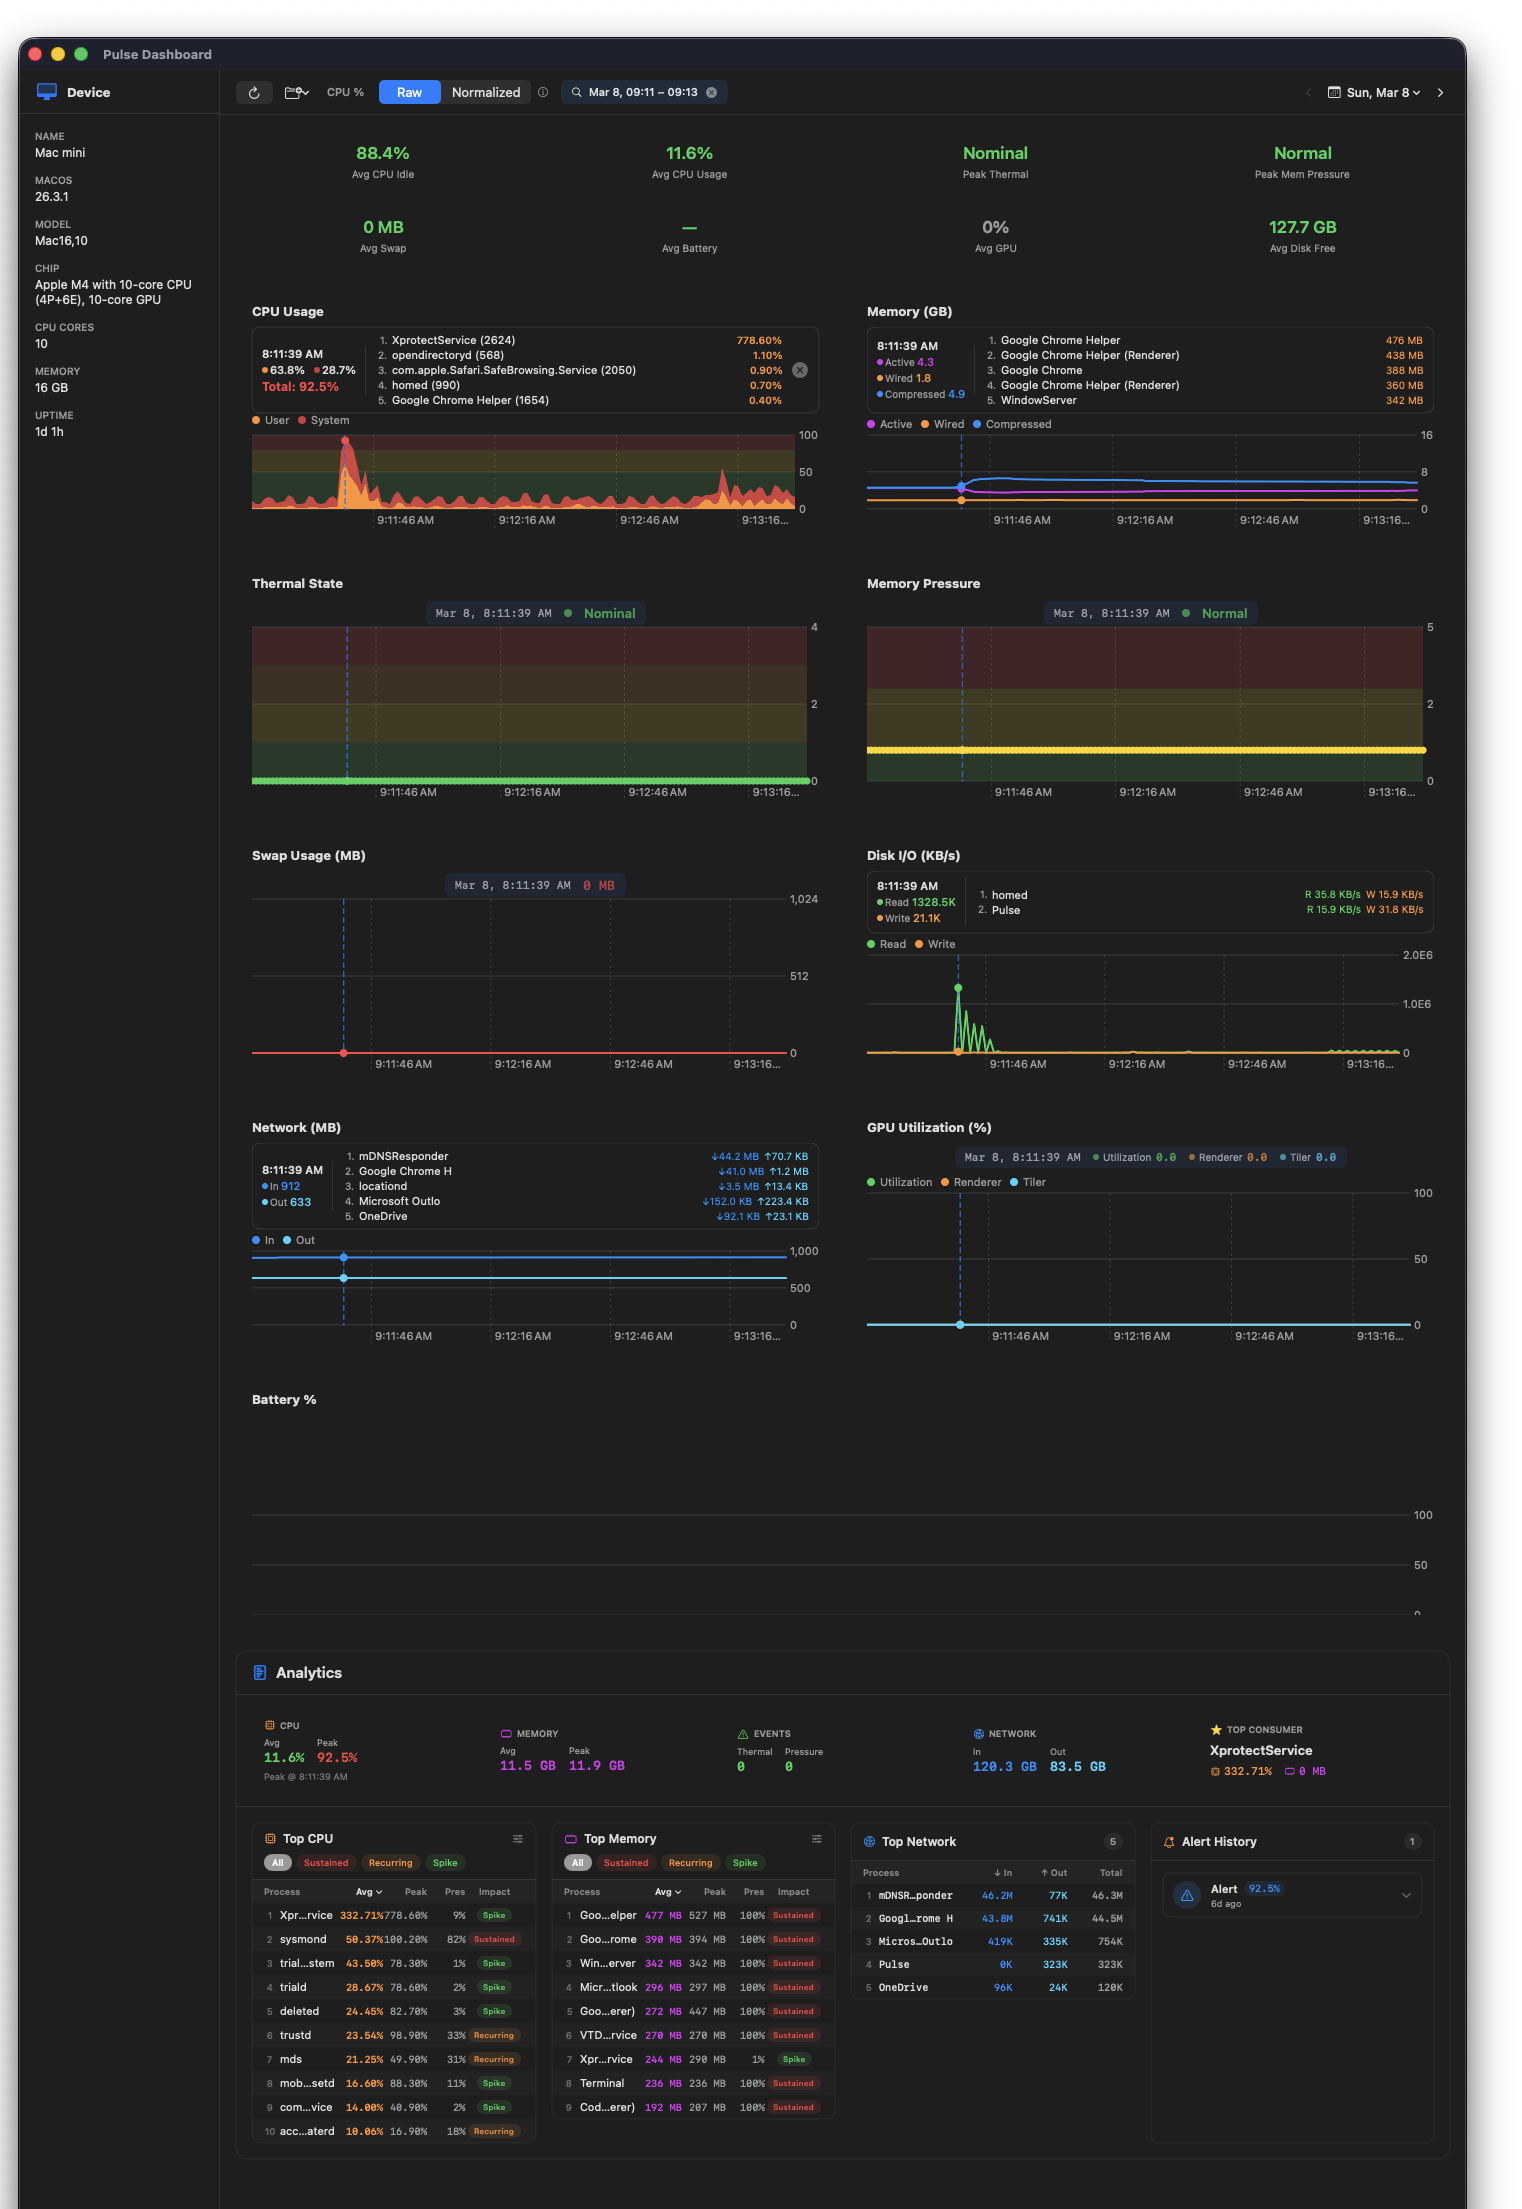Click the info icon beside Normalized
Image resolution: width=1522 pixels, height=2209 pixels.
543,92
